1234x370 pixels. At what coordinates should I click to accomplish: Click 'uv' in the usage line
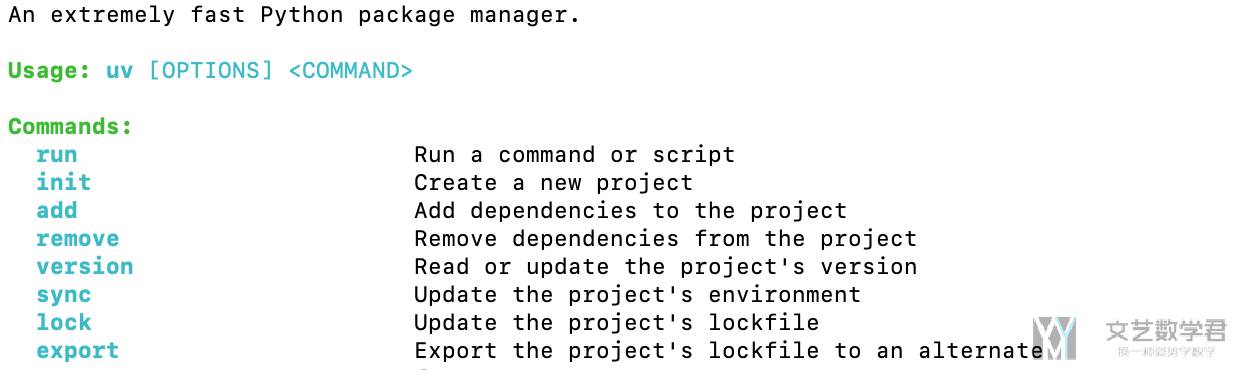120,72
